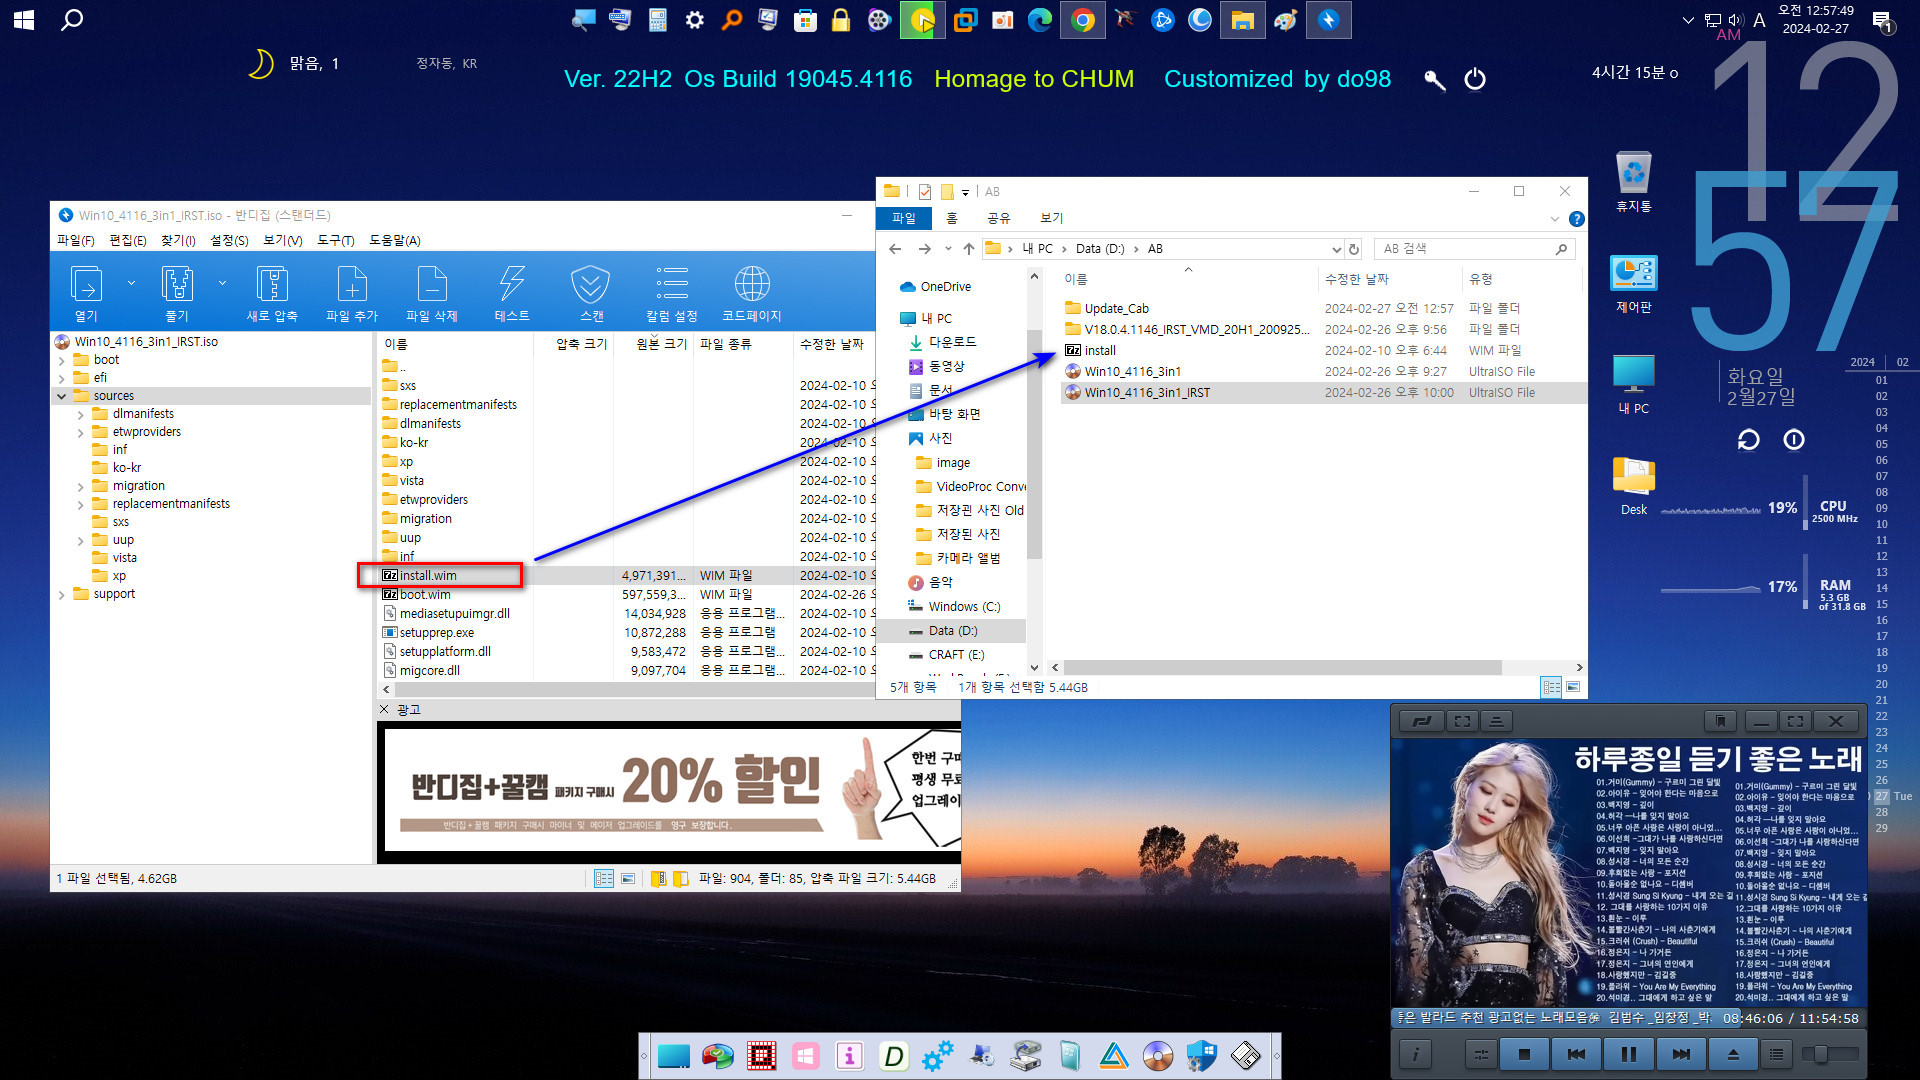The height and width of the screenshot is (1080, 1920).
Task: Open the 파일(F) menu in Bandizip
Action: 76,240
